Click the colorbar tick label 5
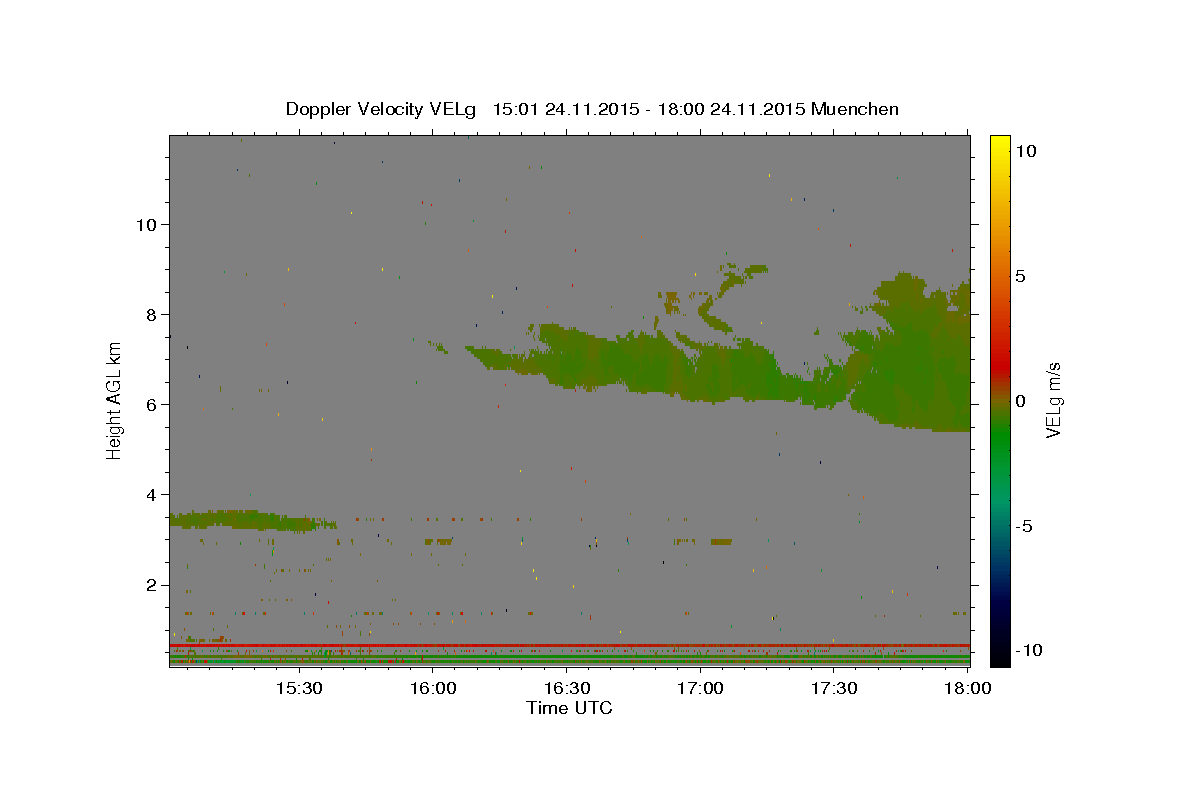The width and height of the screenshot is (1200, 800). 1020,276
